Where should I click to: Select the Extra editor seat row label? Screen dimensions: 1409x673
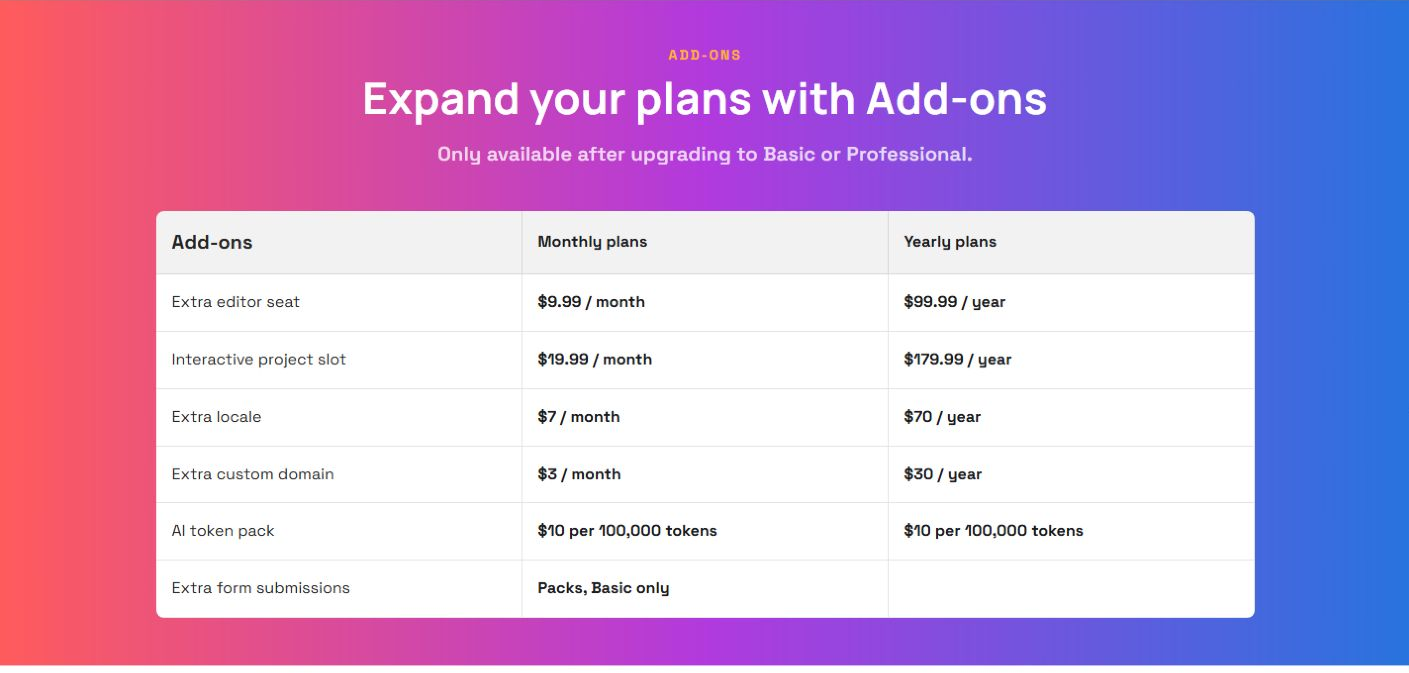(x=235, y=302)
